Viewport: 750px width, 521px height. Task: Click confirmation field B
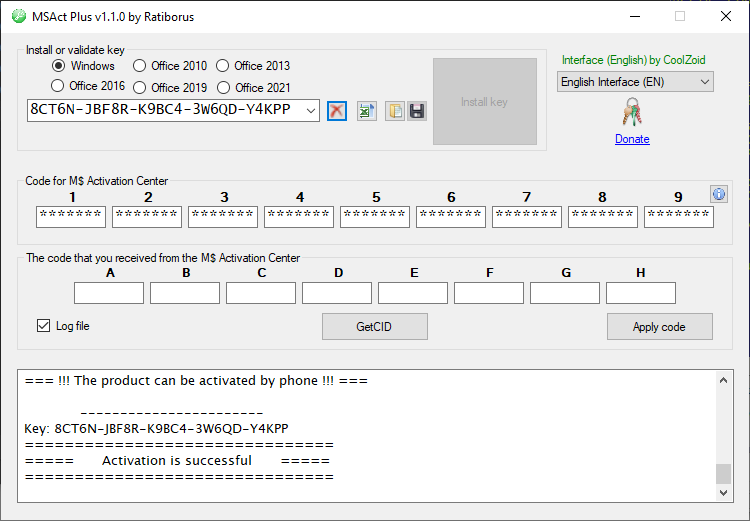click(x=185, y=293)
